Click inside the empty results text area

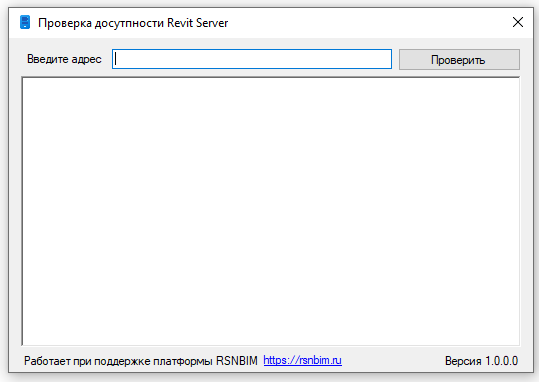(271, 211)
